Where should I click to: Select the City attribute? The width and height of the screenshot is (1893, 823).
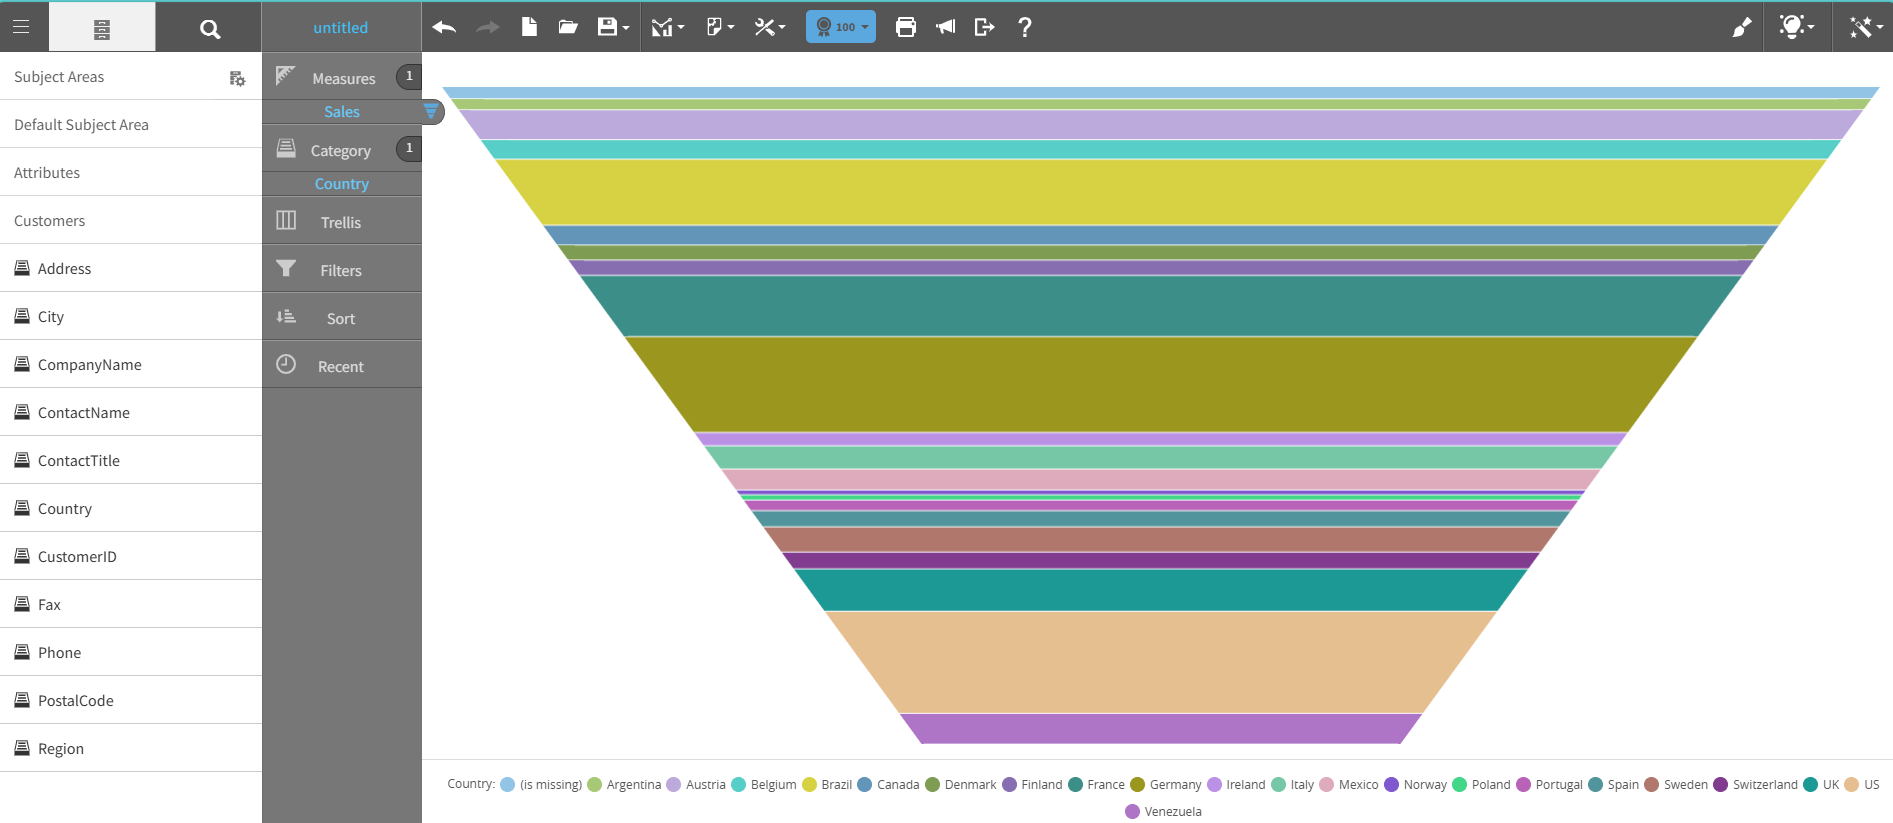tap(131, 317)
